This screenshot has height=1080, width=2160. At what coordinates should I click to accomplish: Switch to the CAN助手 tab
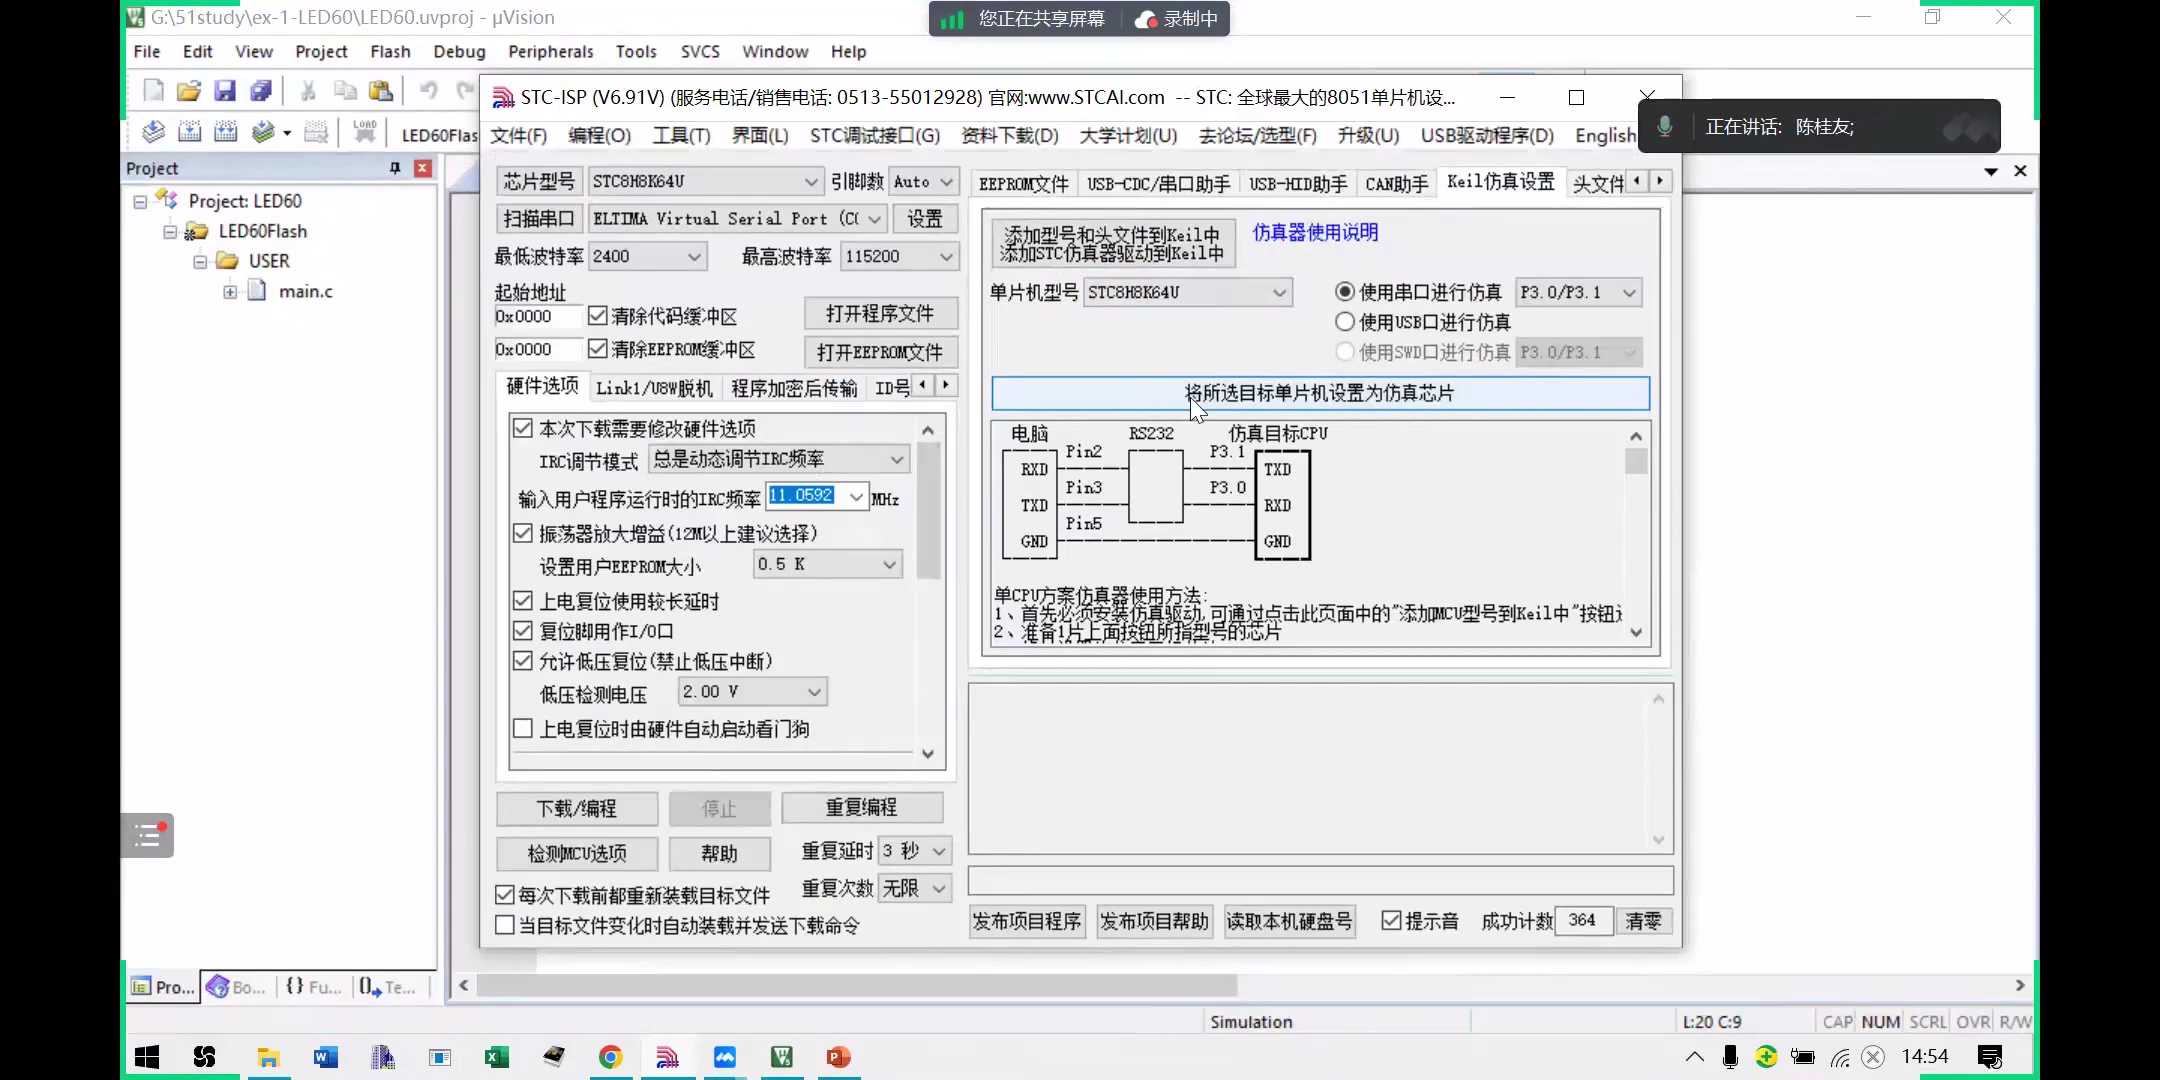[x=1396, y=184]
